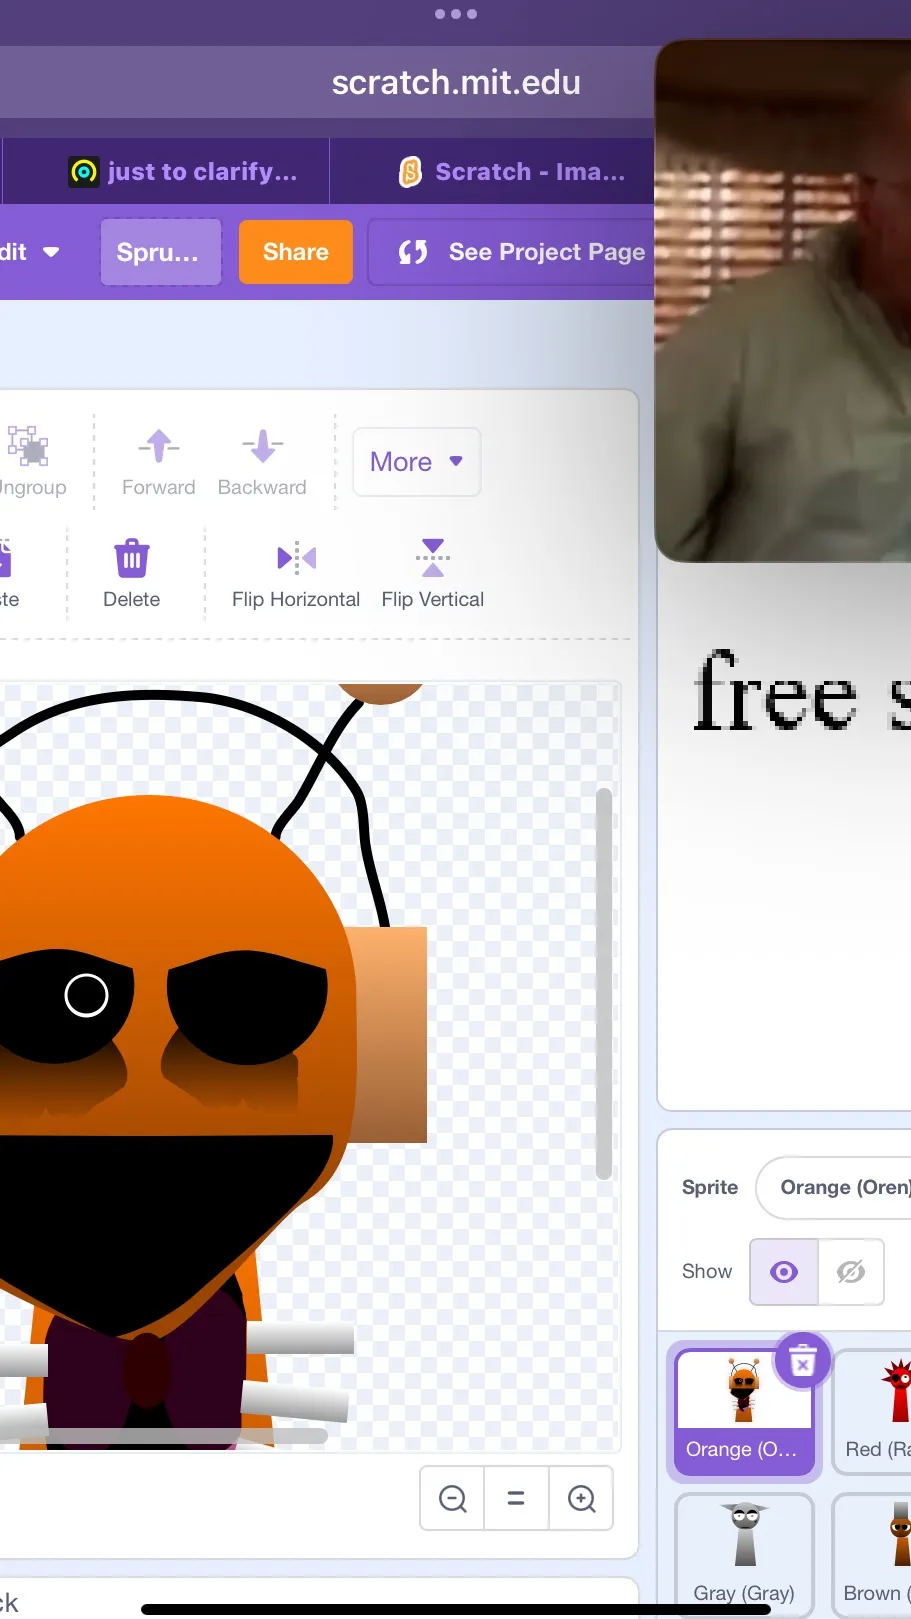
Task: Click the 'free' text on the stage
Action: (775, 692)
